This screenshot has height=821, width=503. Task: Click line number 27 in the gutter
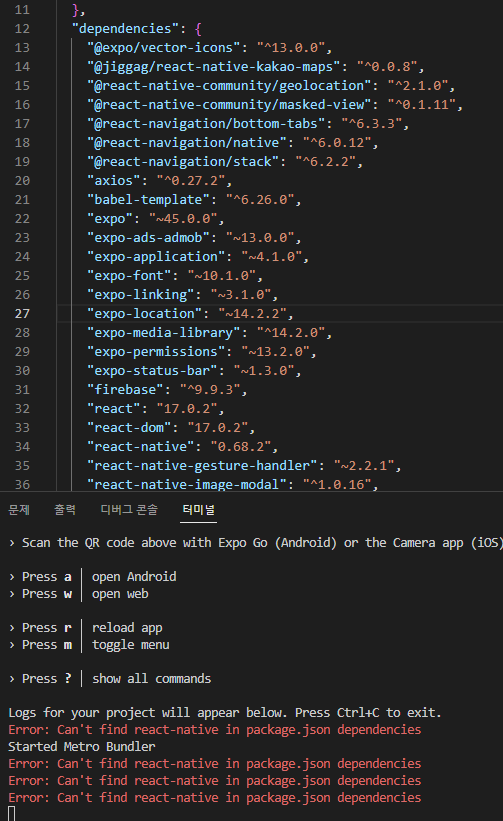click(22, 314)
